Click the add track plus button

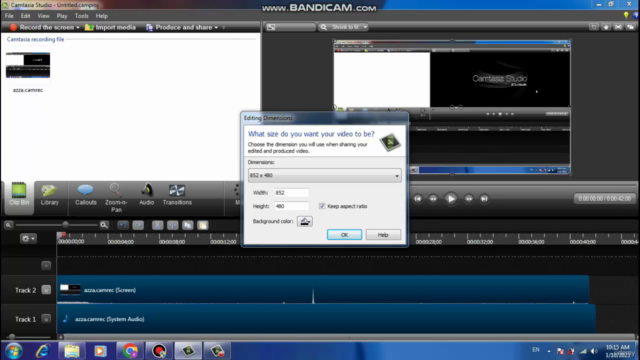(x=46, y=266)
